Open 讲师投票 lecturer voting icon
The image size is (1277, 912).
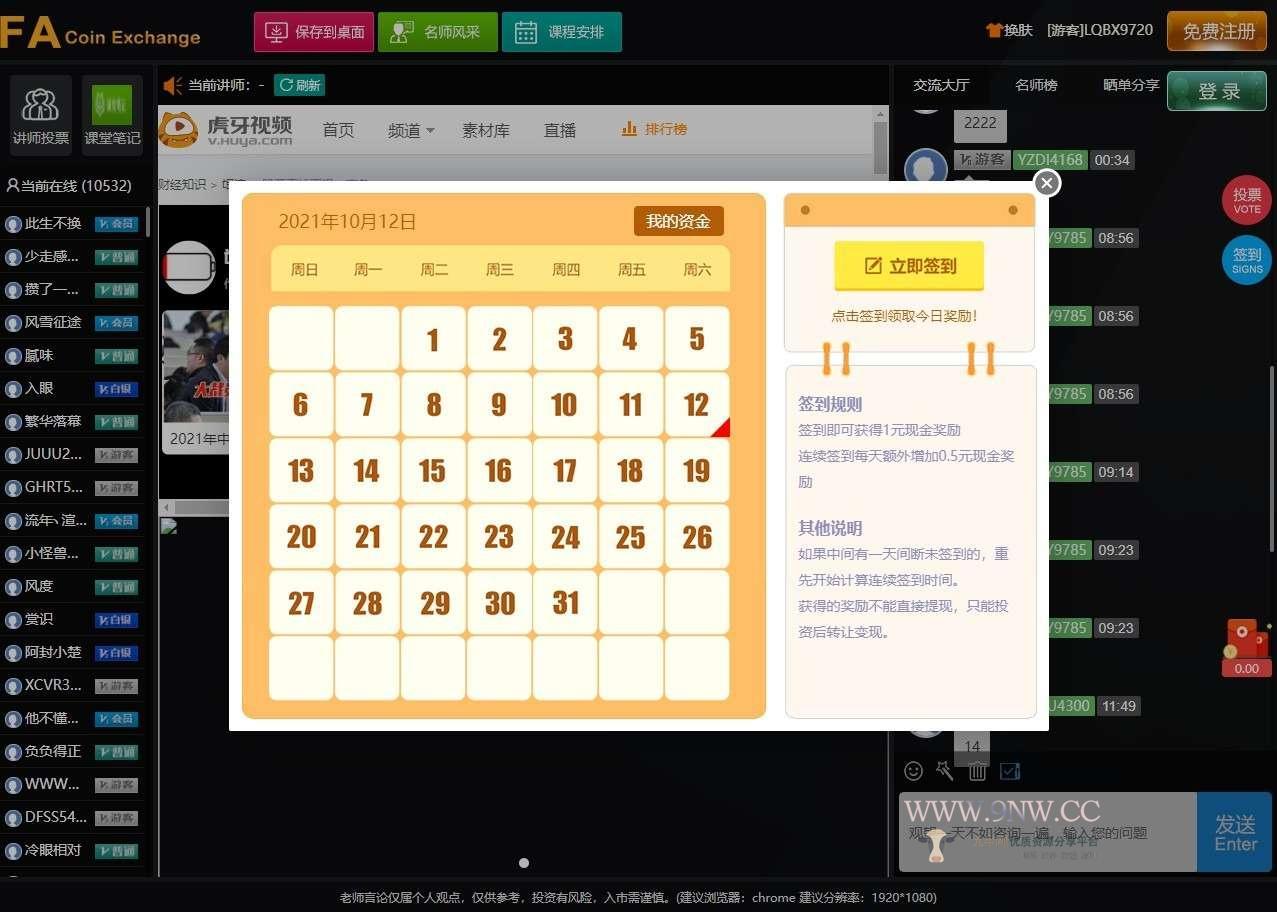[x=41, y=115]
